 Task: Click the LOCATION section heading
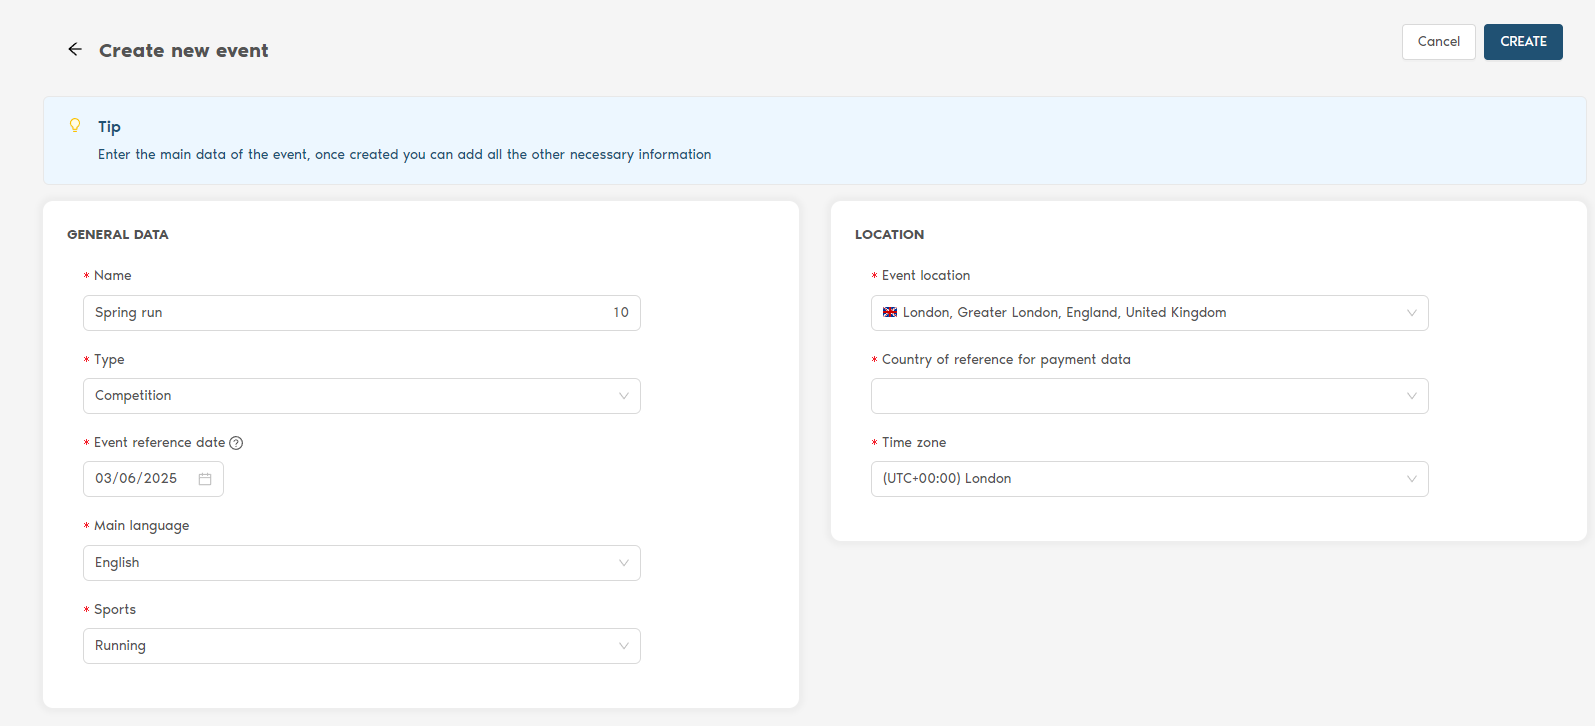[x=889, y=235]
